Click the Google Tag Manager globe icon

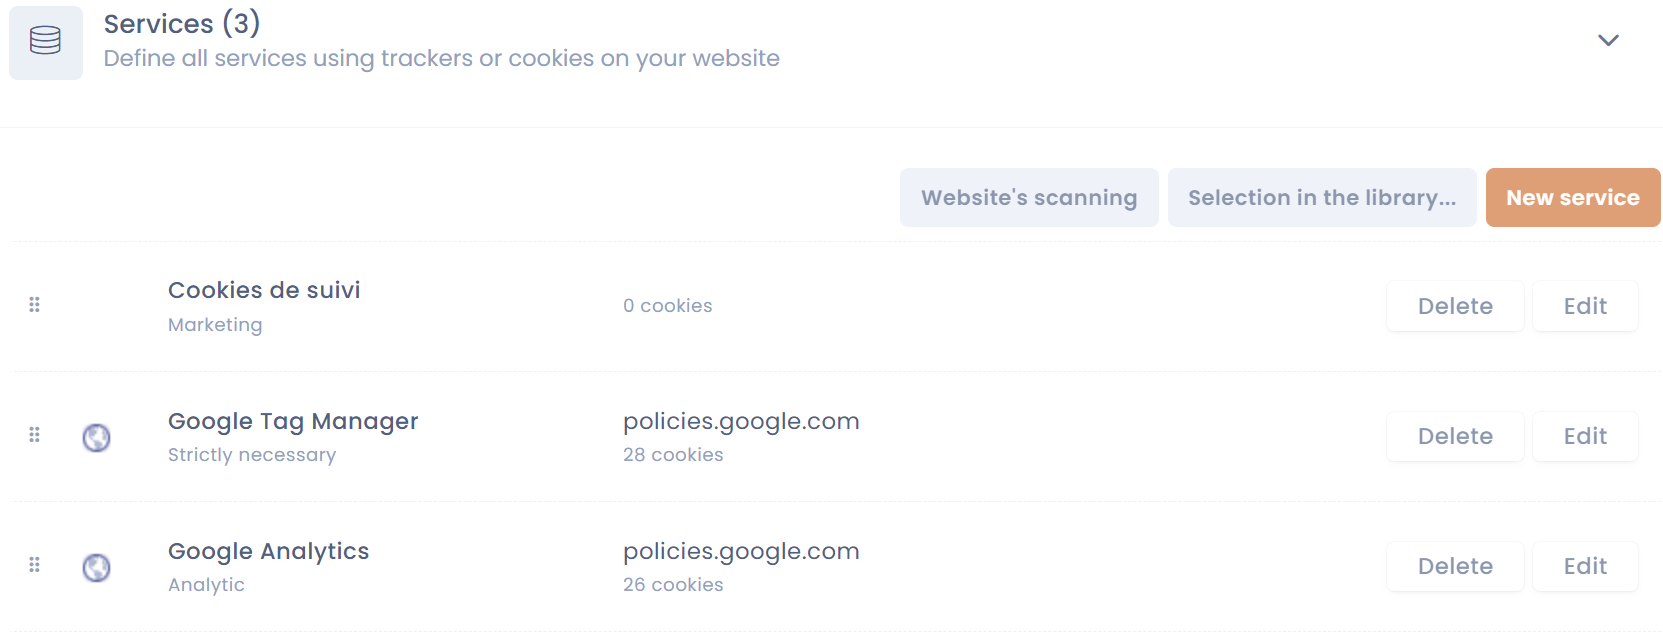click(96, 437)
